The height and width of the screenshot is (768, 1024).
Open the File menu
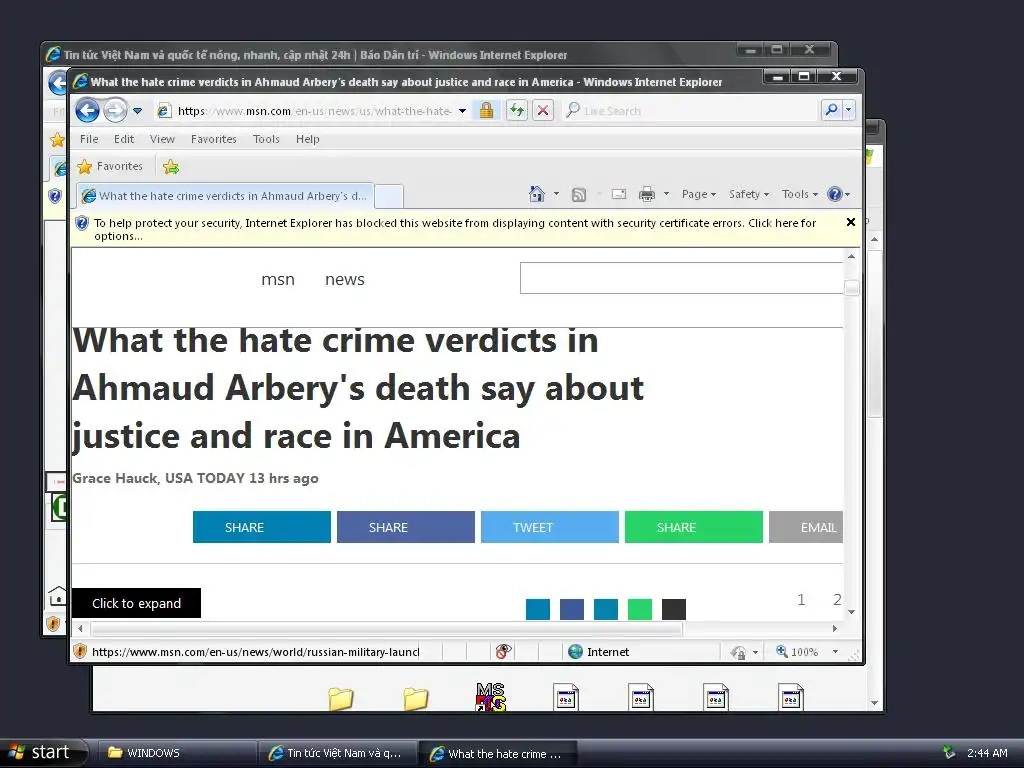tap(89, 139)
